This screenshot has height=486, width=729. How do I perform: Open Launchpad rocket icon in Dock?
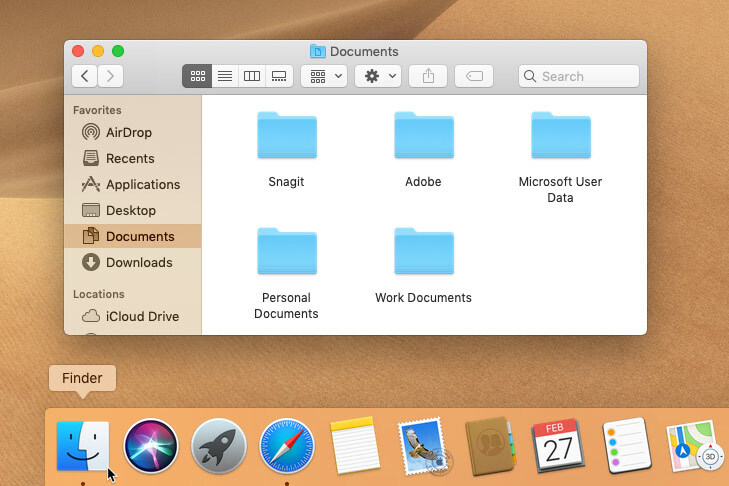219,446
